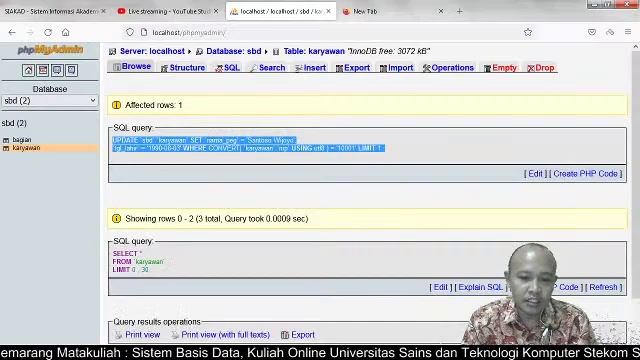The width and height of the screenshot is (640, 360).
Task: Open the database selector dropdown
Action: (50, 101)
